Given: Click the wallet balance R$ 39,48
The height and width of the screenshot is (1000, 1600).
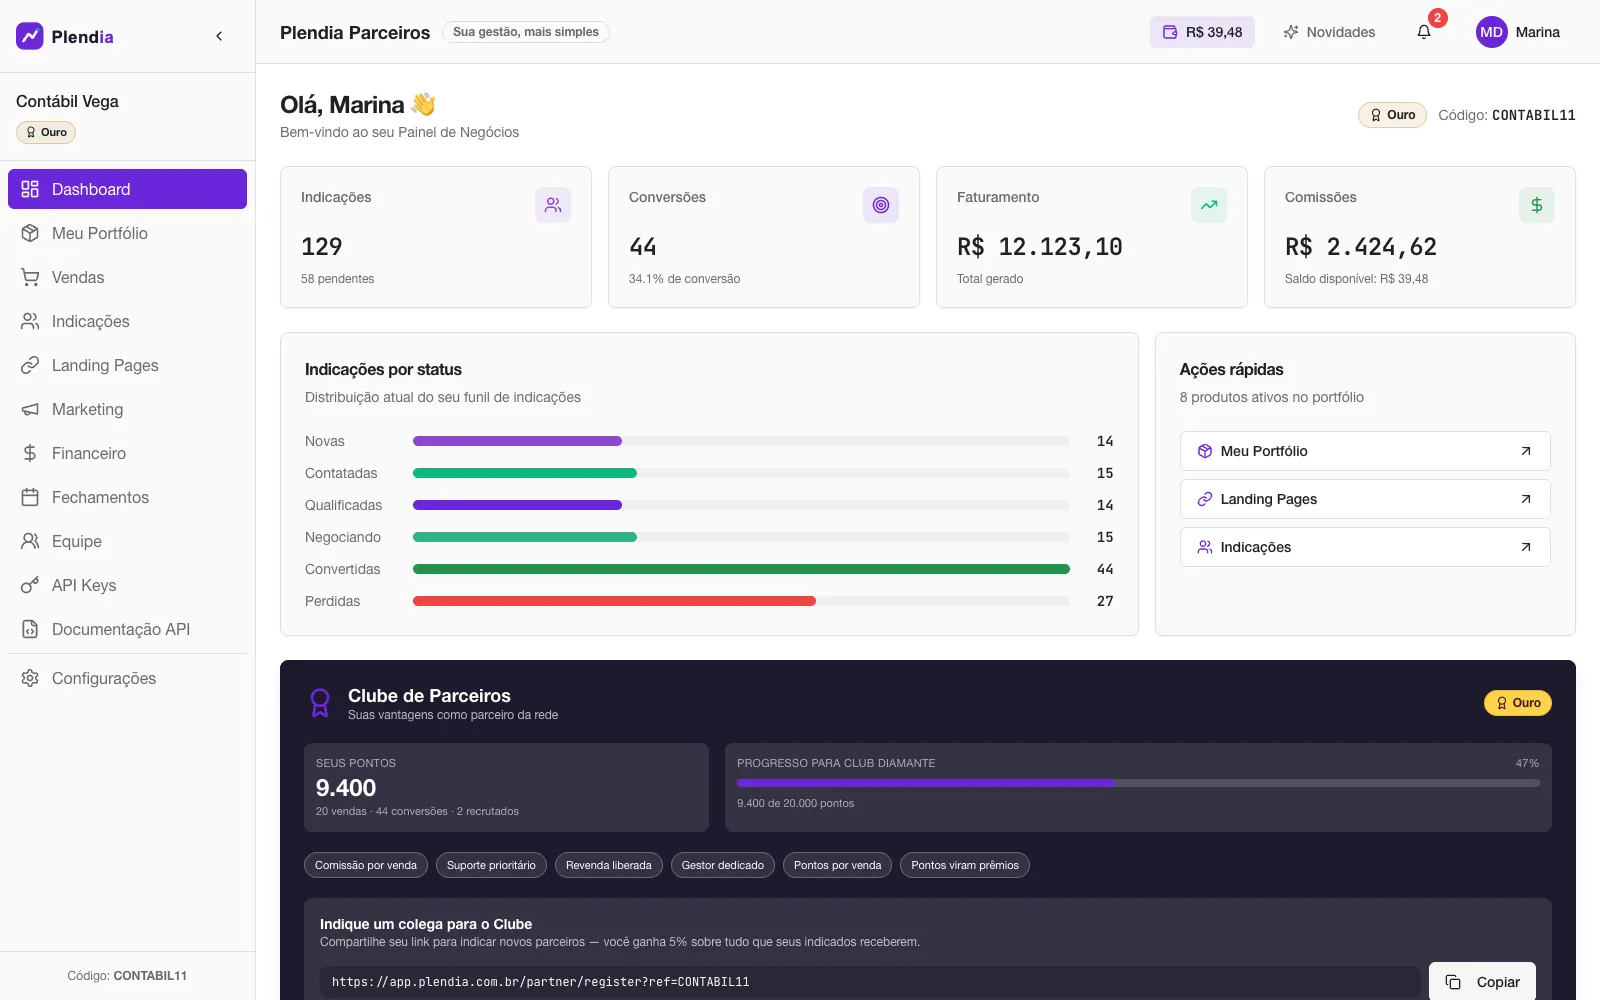Looking at the screenshot, I should coord(1202,32).
